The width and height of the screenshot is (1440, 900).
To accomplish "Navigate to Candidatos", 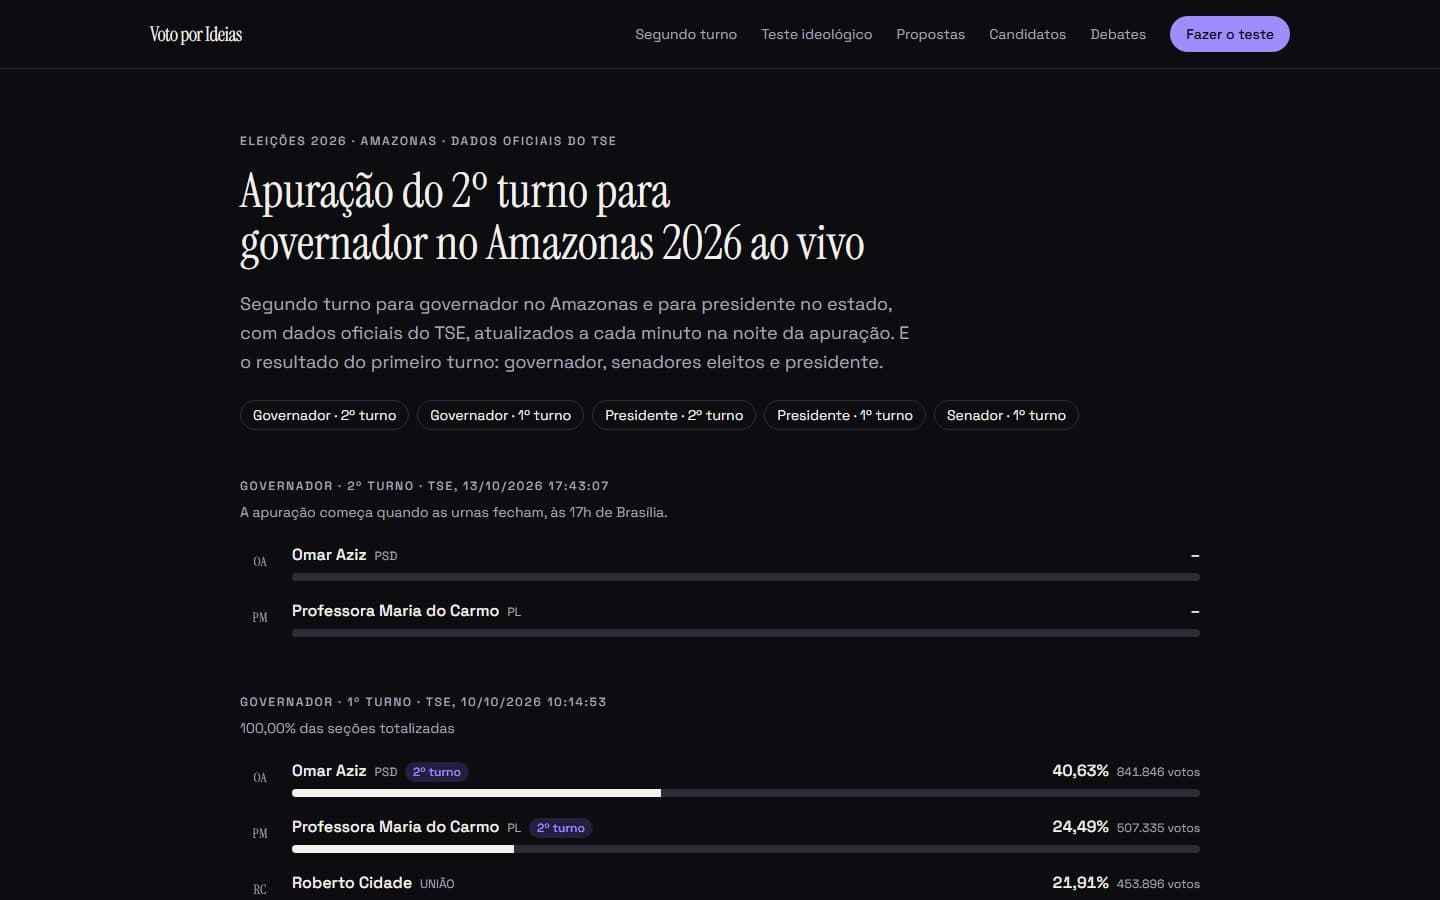I will tap(1027, 34).
